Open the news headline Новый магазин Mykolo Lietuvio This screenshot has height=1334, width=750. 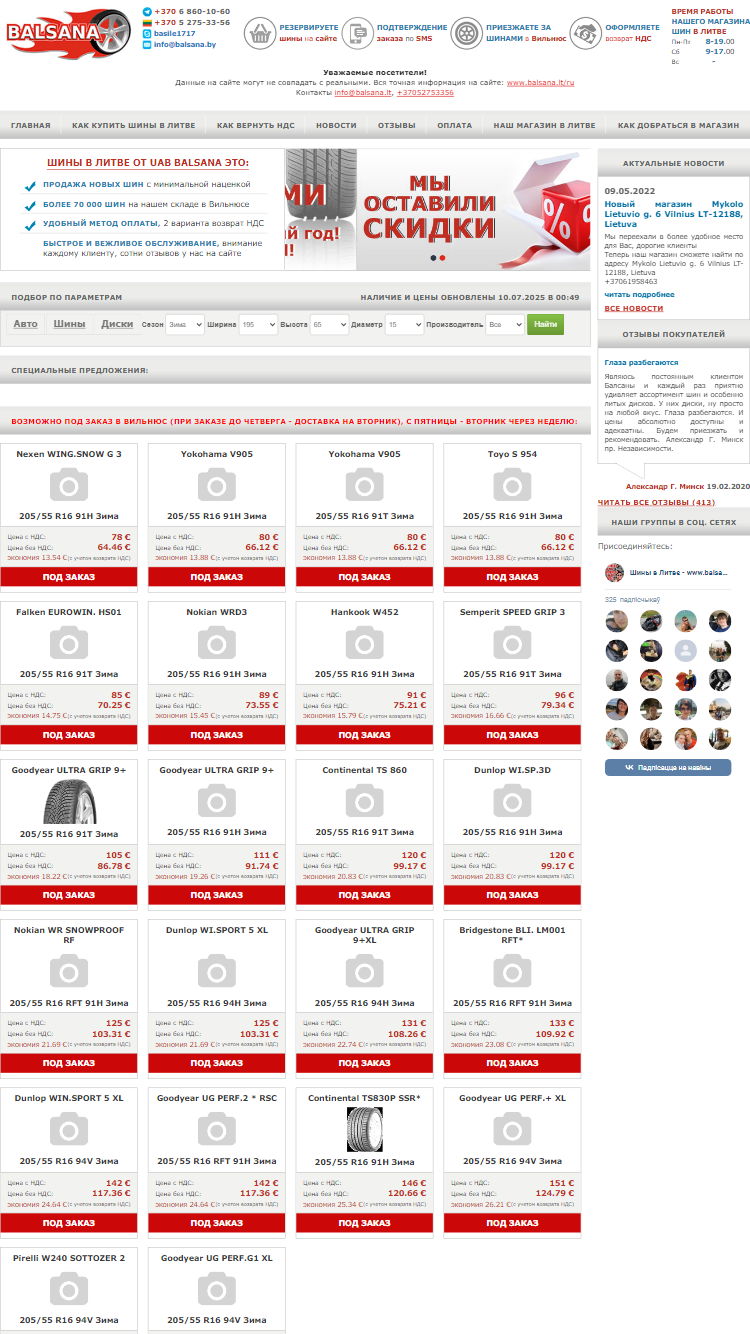674,214
